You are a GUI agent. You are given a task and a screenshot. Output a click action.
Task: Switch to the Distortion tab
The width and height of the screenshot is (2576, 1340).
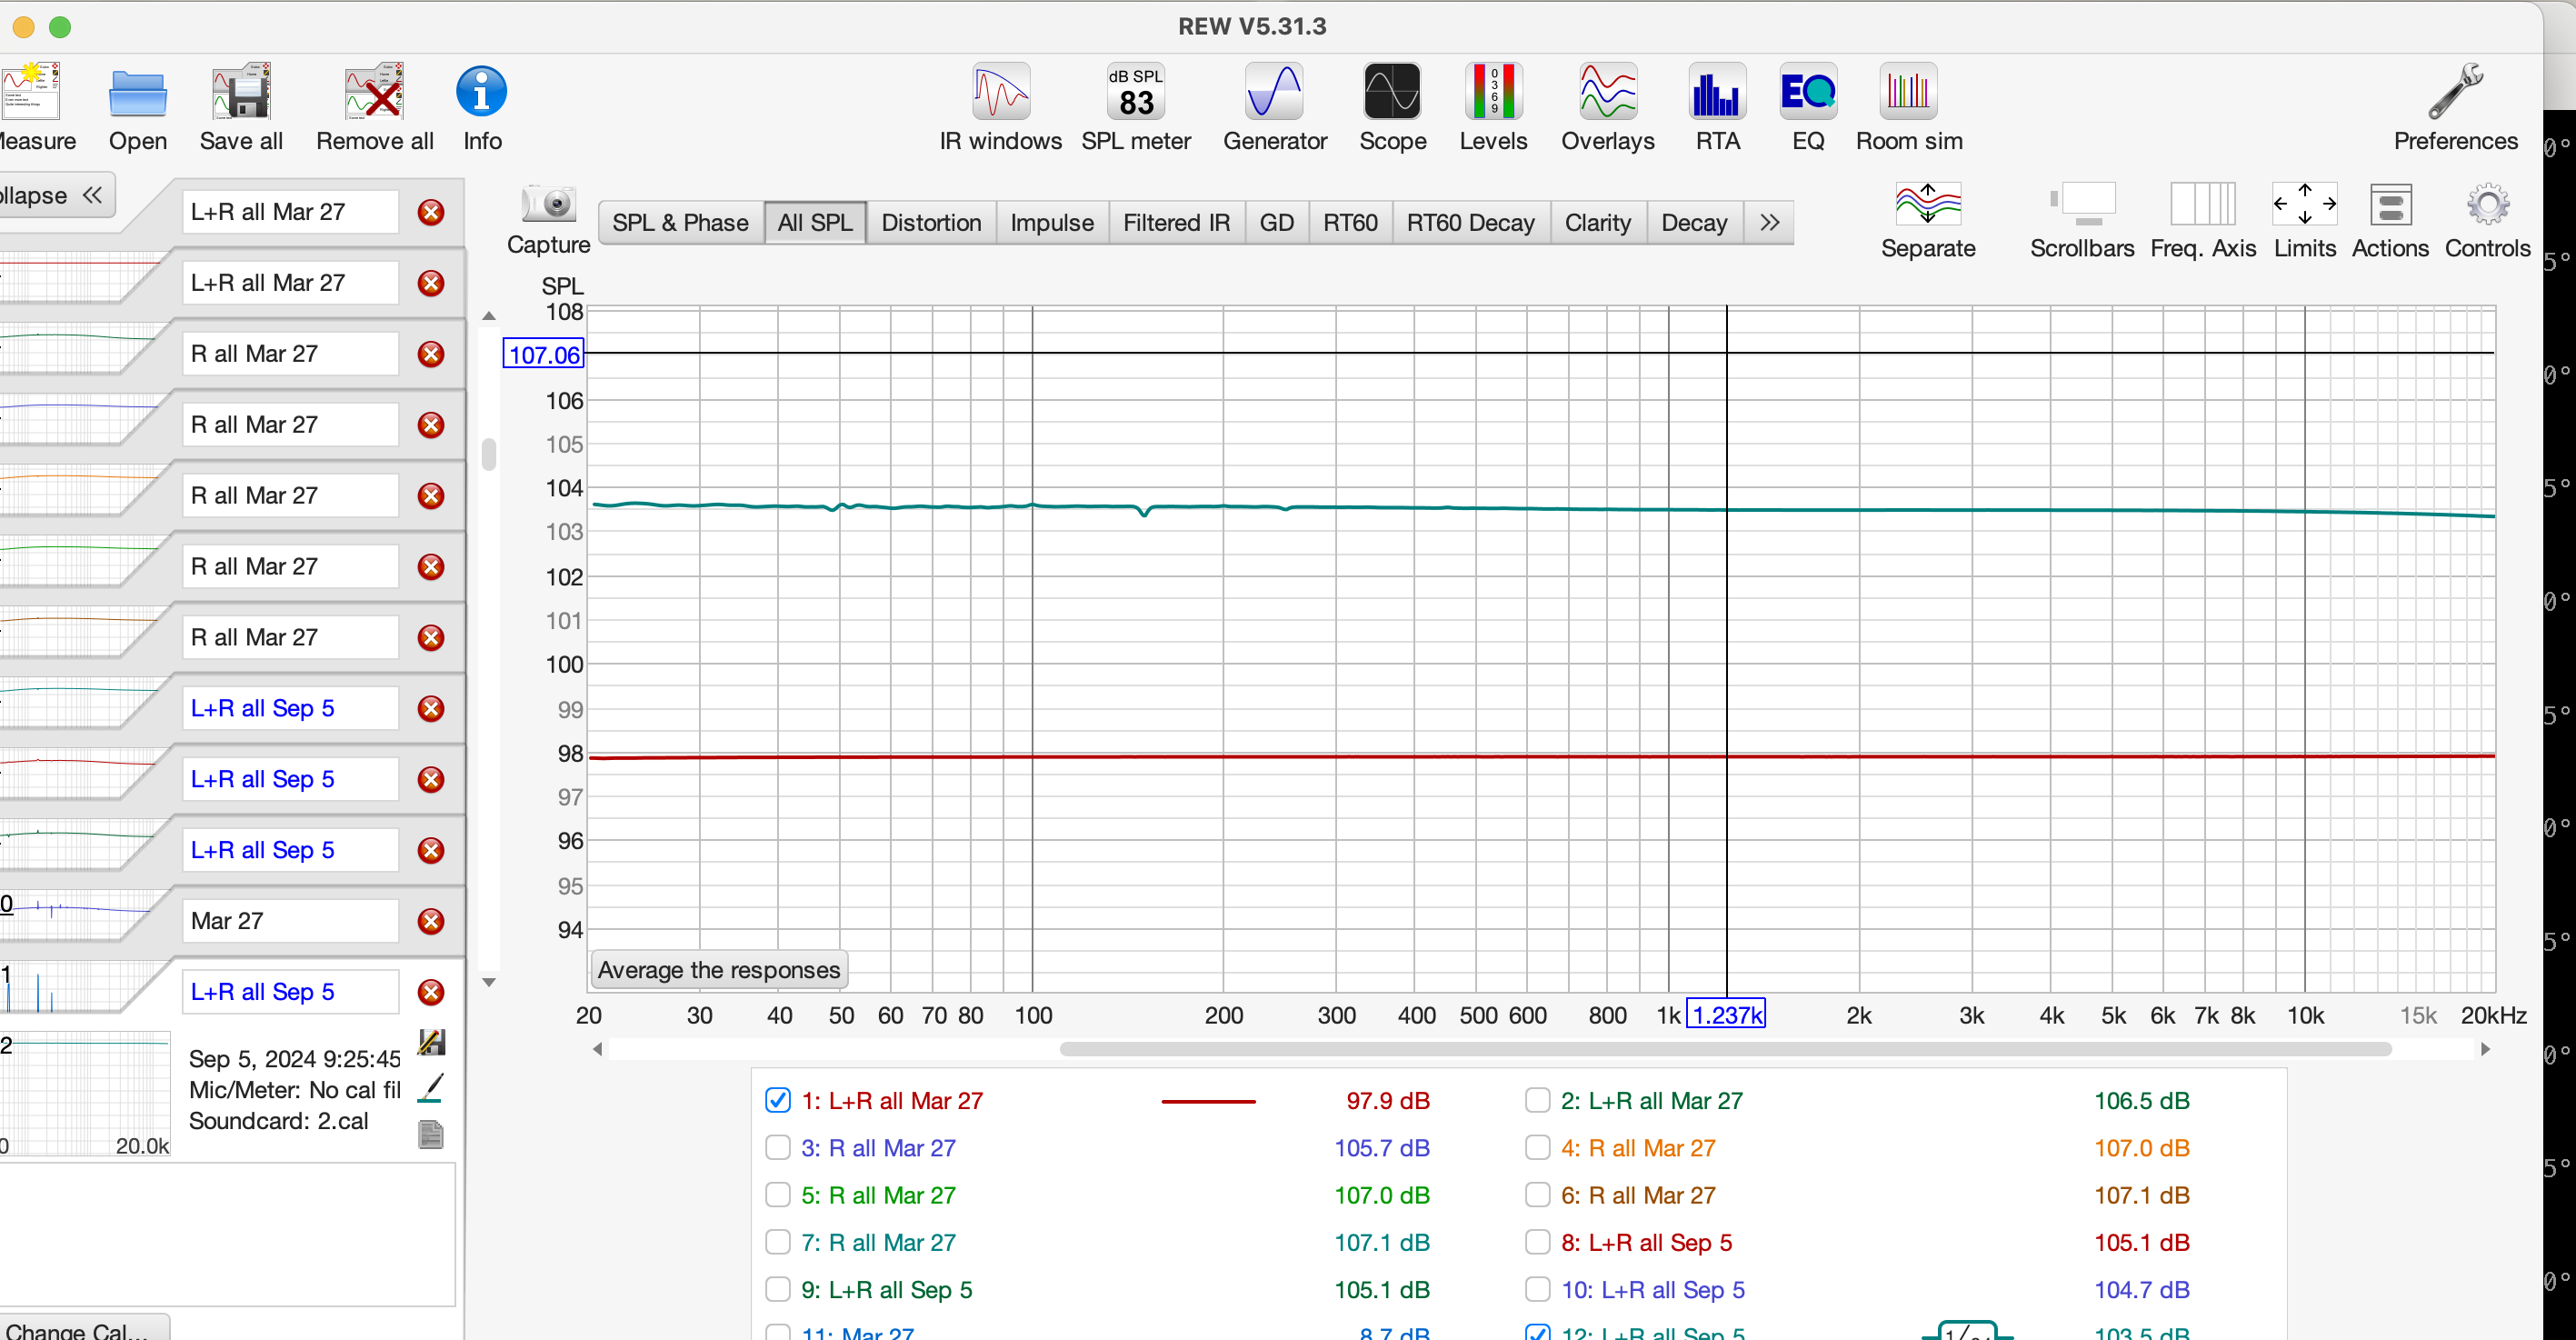point(931,222)
